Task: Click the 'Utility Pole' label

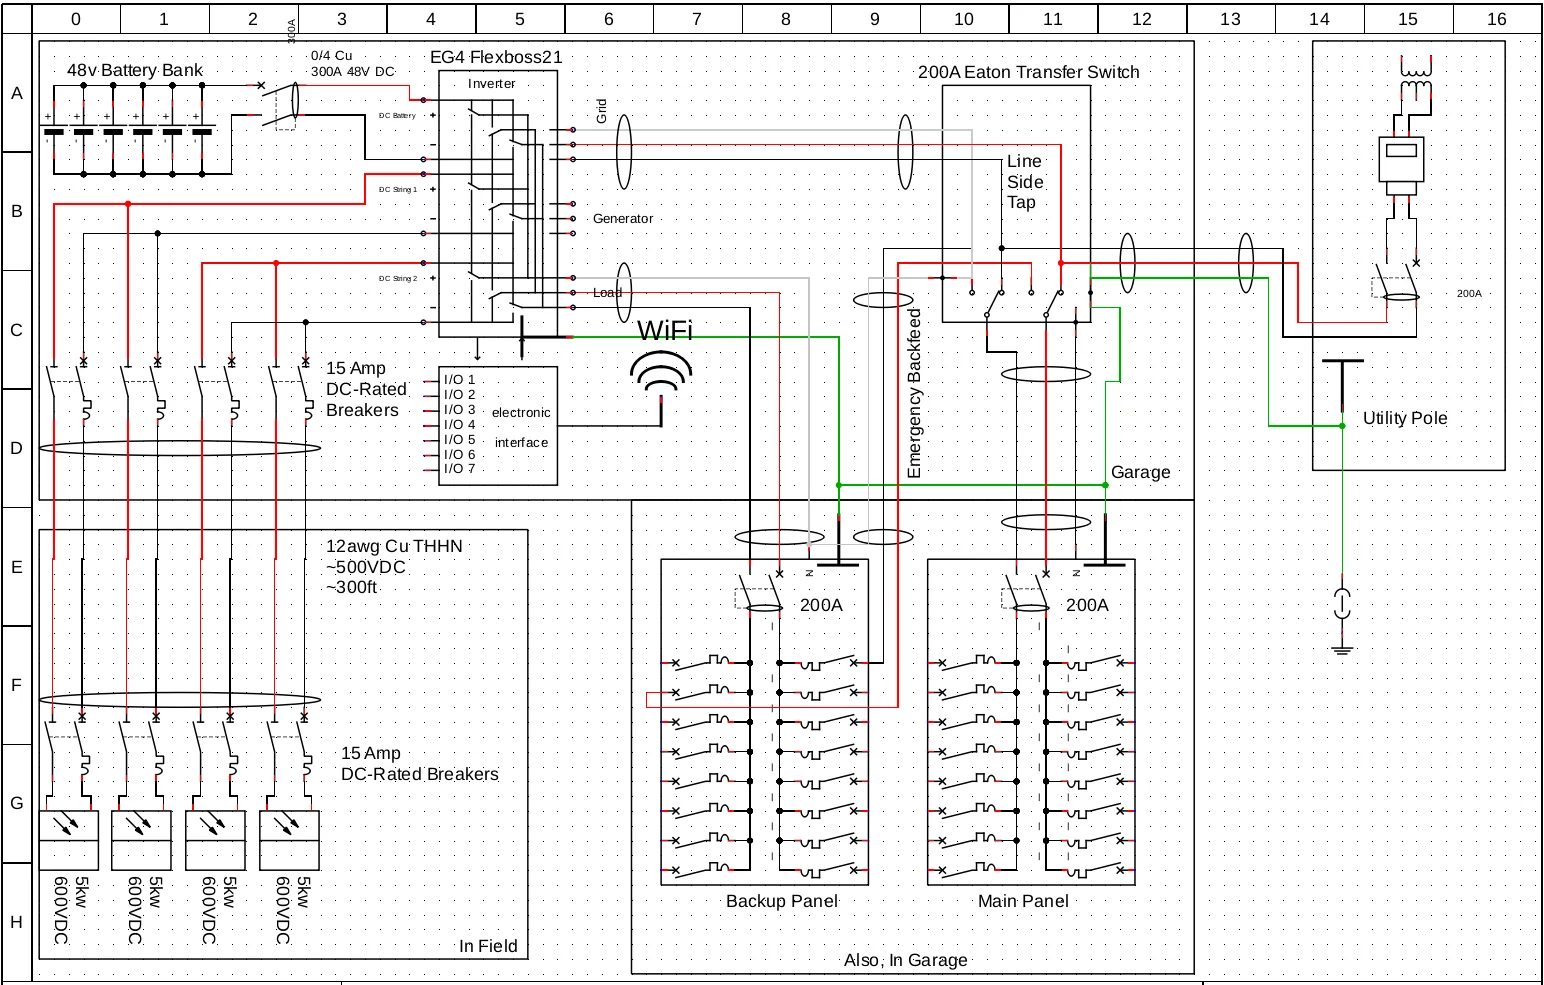Action: point(1405,418)
